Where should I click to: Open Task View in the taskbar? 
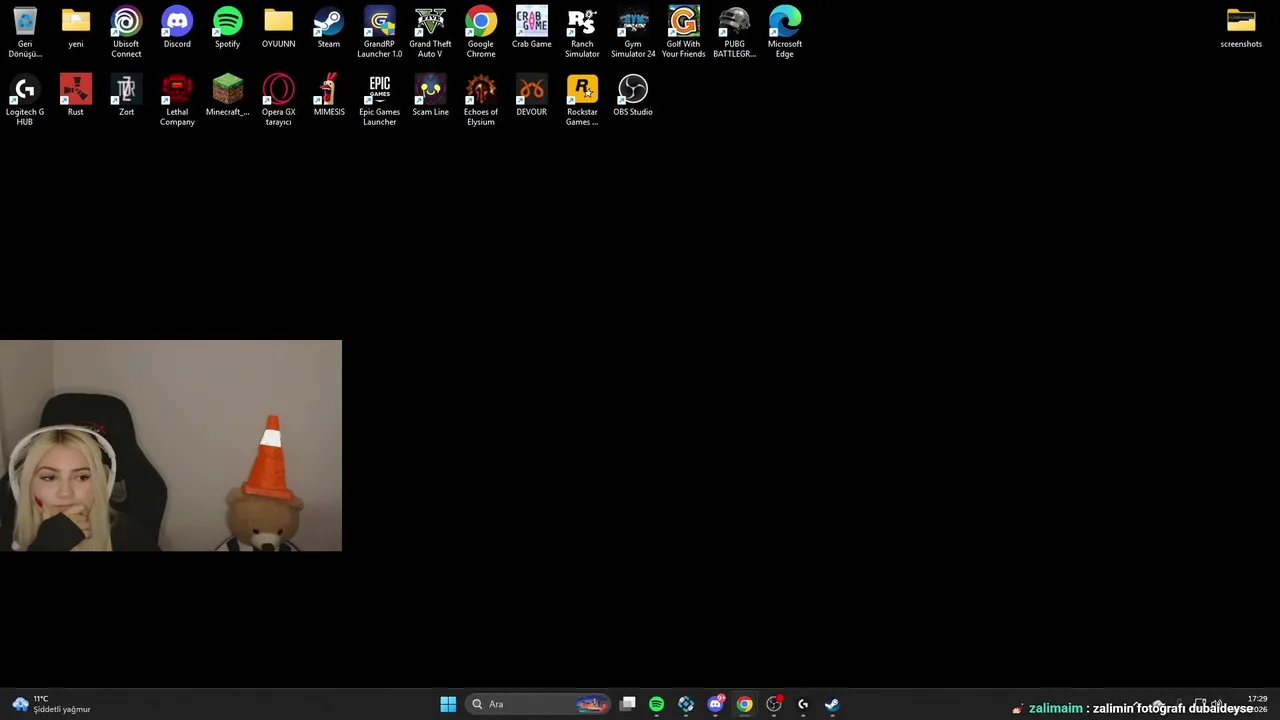[628, 704]
